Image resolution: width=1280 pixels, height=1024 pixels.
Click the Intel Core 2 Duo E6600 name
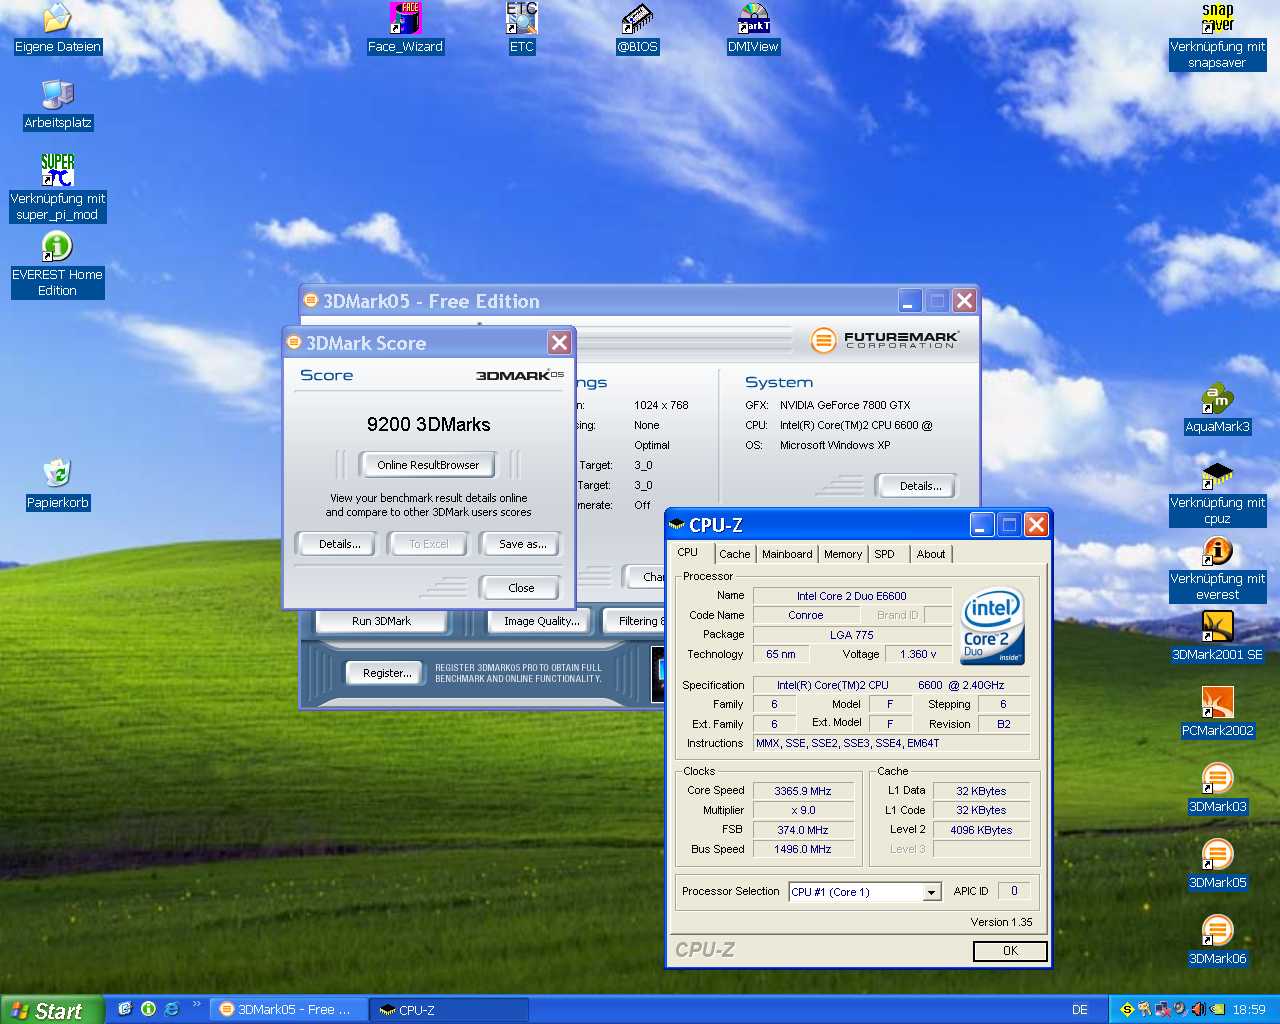pos(852,596)
